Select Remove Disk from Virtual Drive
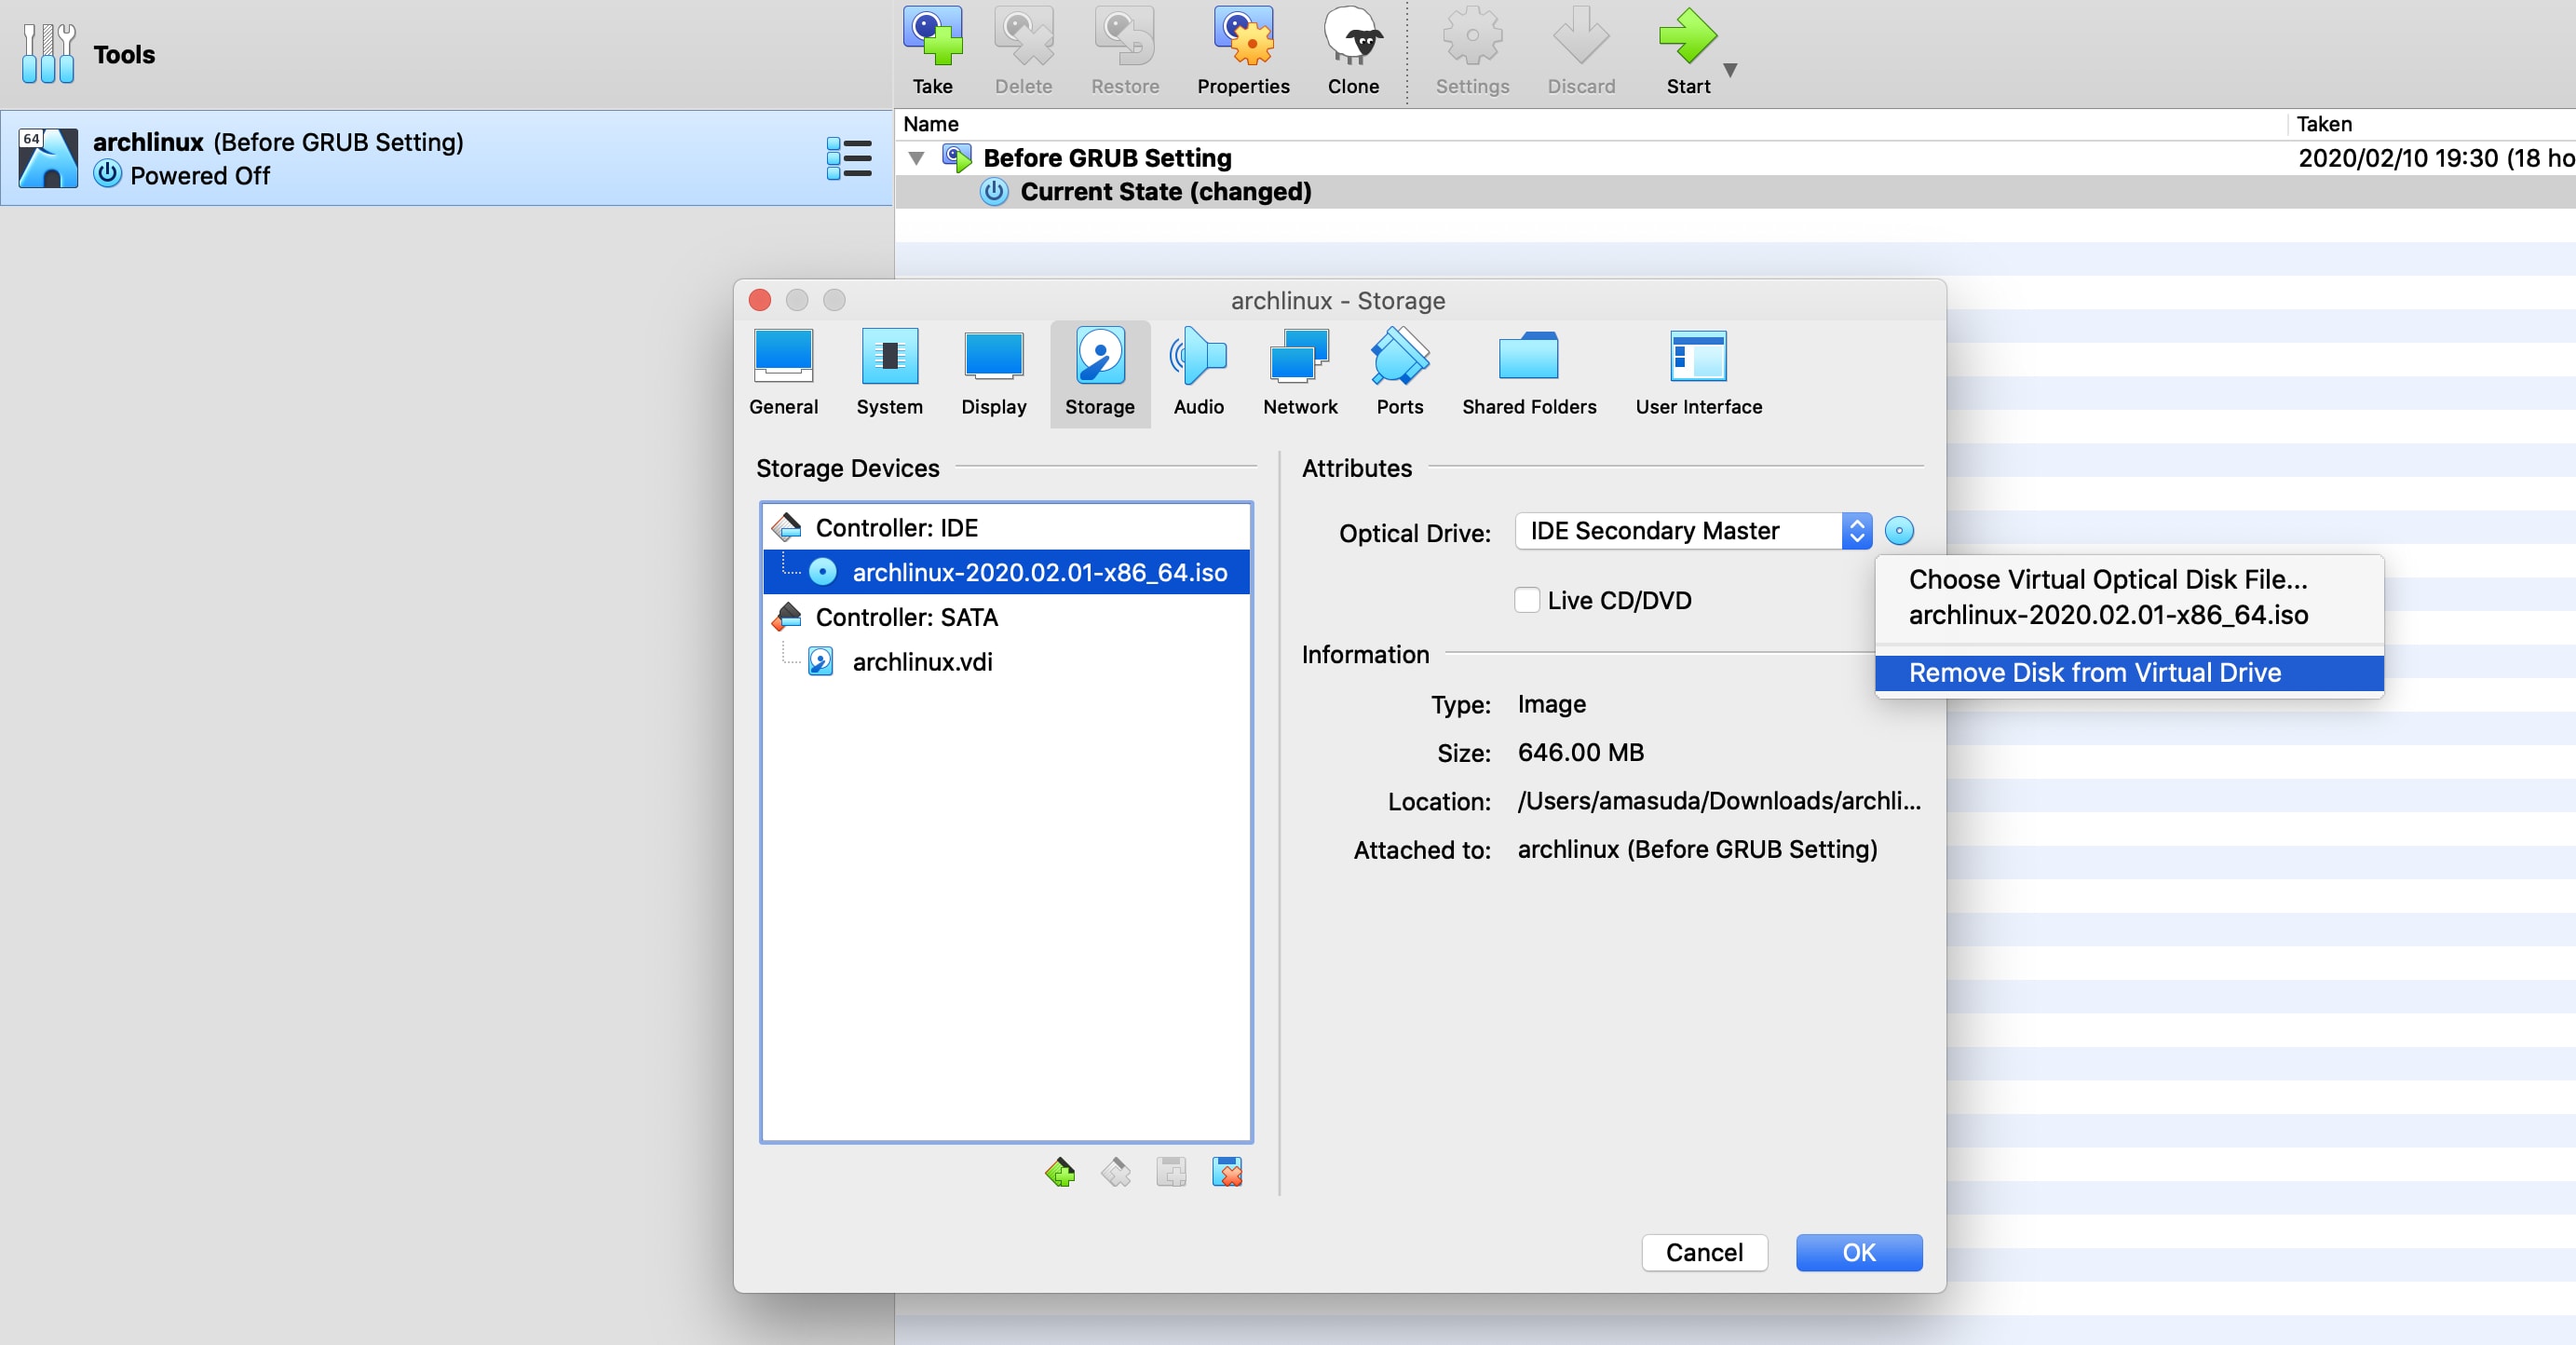2576x1345 pixels. (2094, 672)
